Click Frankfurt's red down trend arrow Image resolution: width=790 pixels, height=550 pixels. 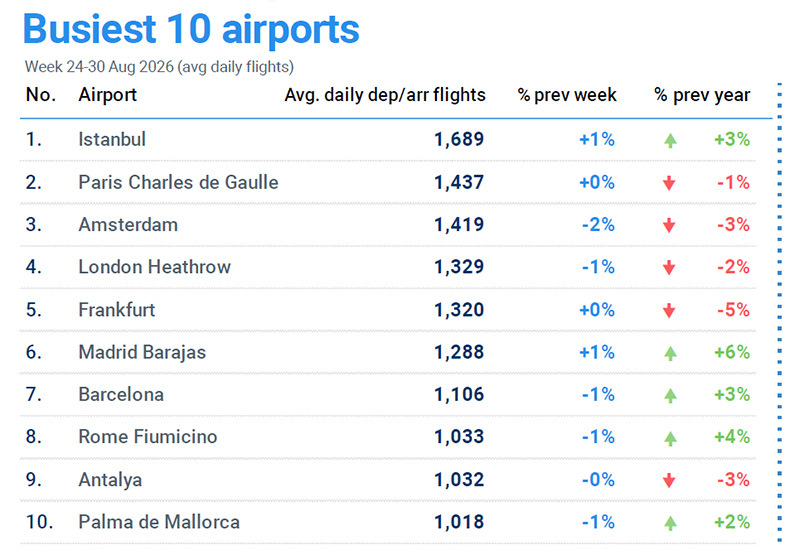tap(669, 311)
